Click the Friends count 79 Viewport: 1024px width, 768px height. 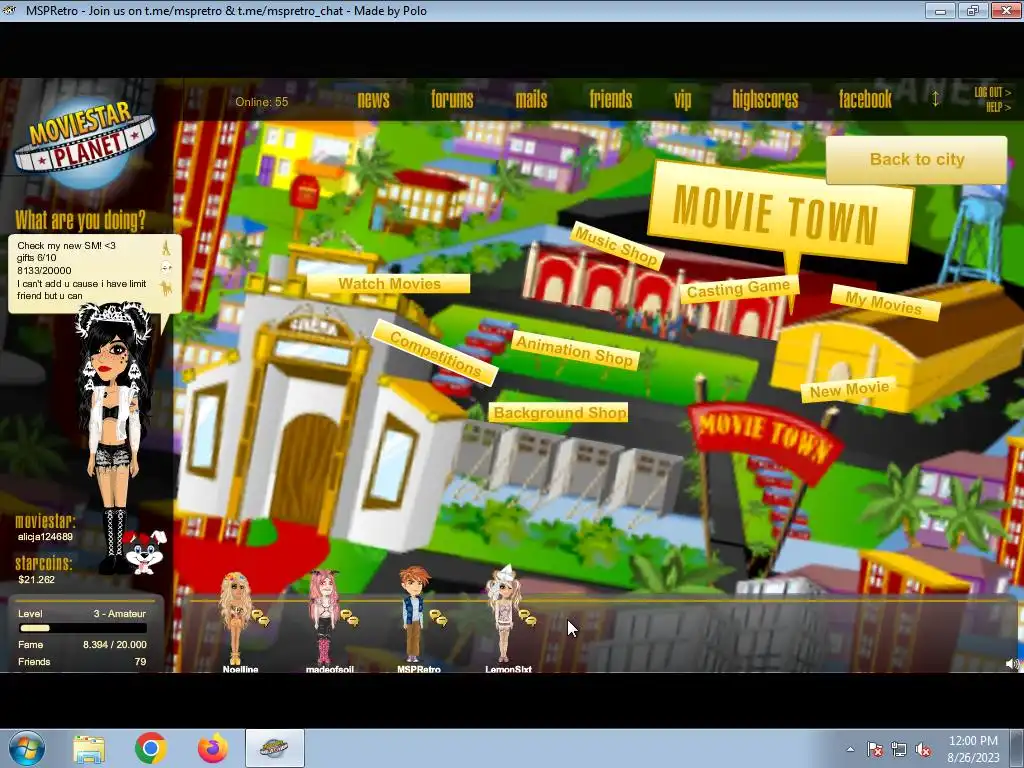(x=140, y=662)
